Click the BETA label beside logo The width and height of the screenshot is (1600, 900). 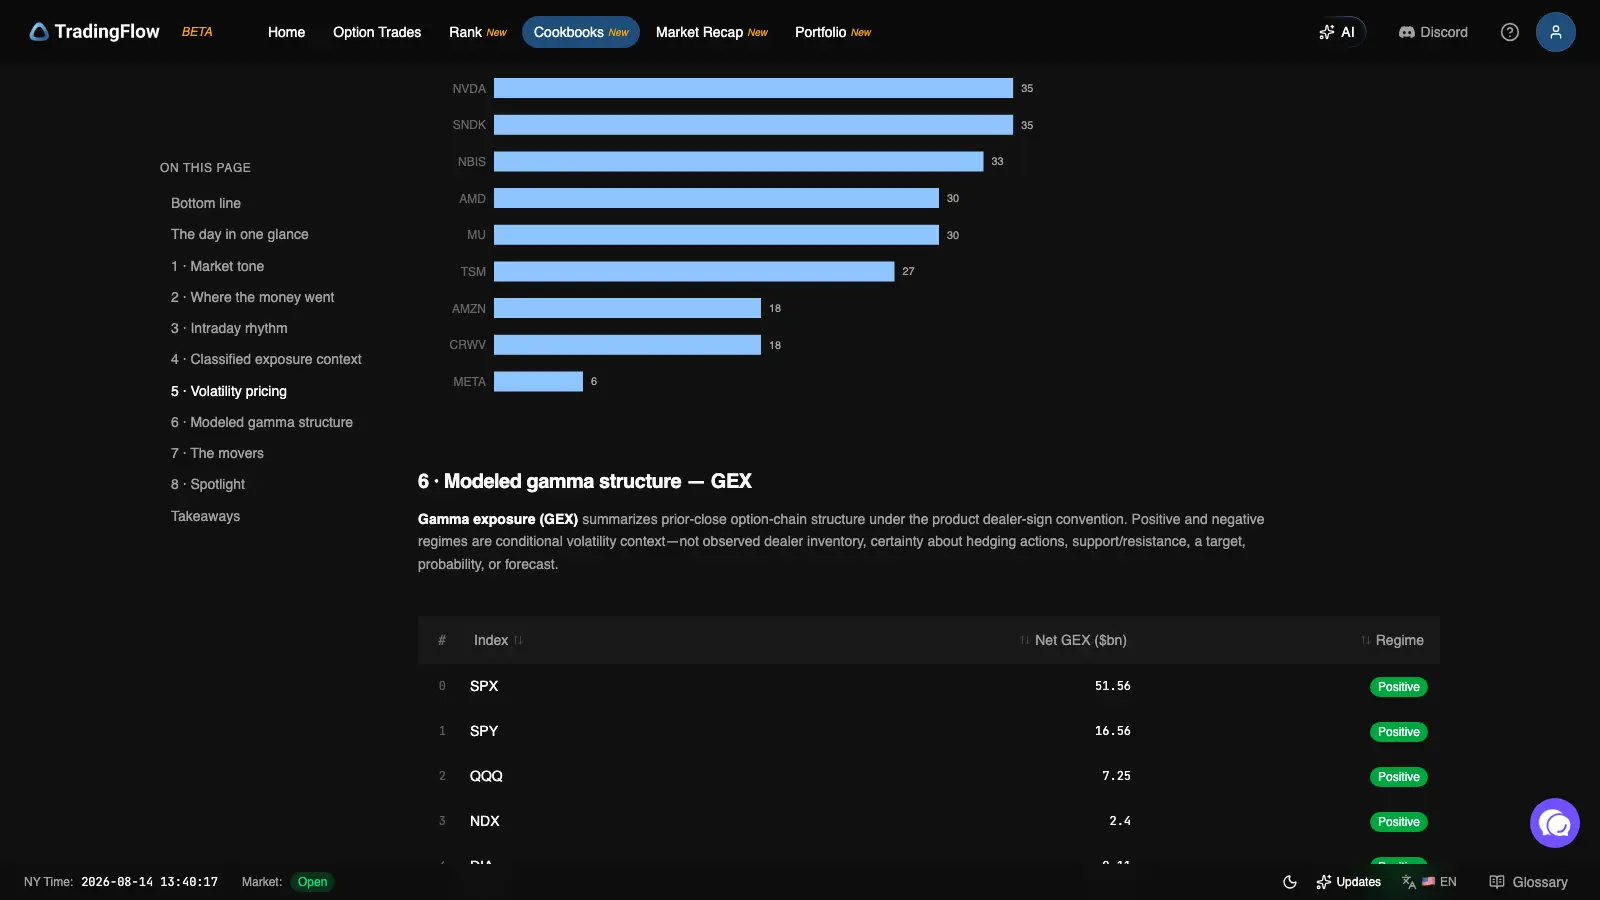point(197,32)
